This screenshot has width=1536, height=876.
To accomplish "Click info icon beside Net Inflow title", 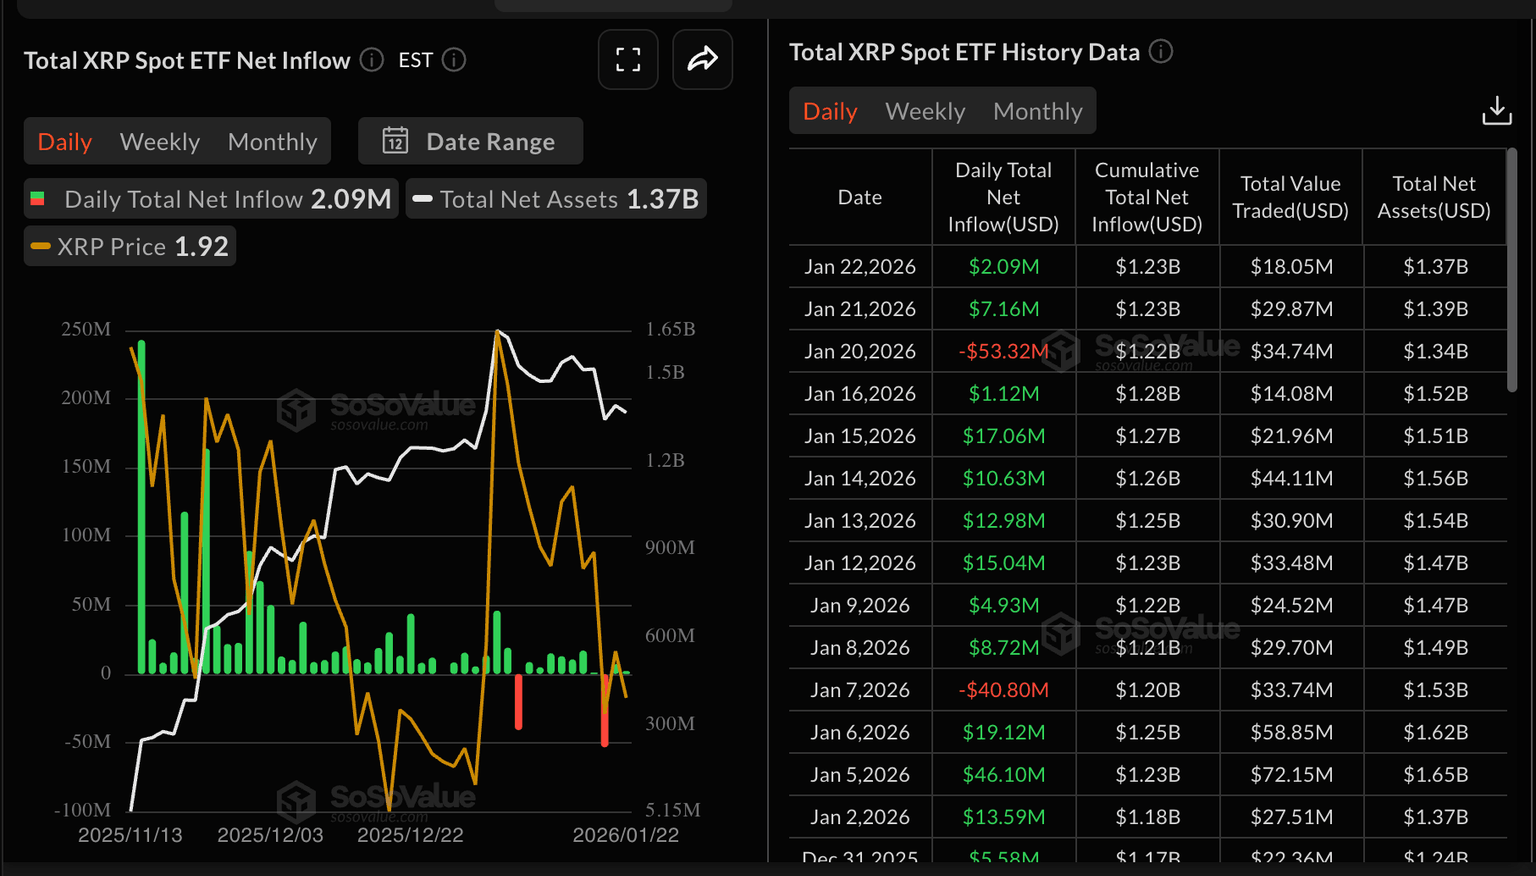I will coord(372,60).
